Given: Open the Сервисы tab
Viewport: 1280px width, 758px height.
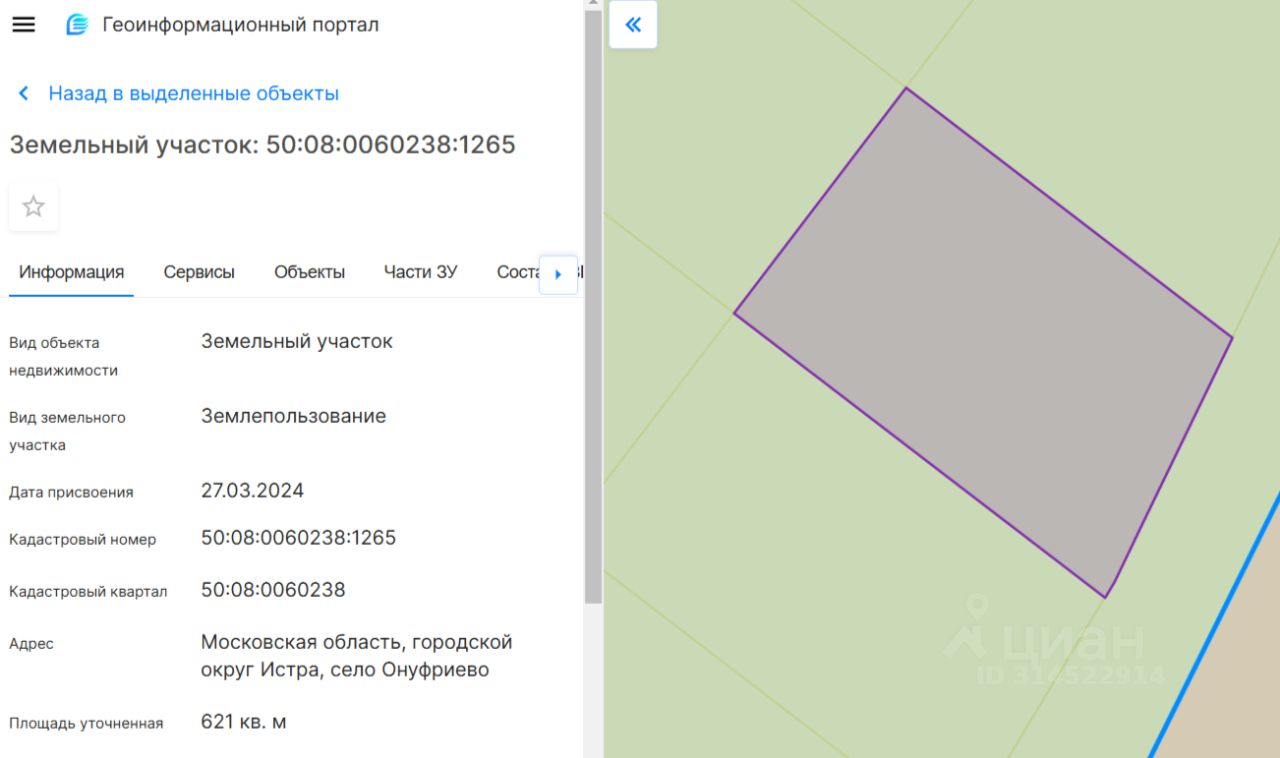Looking at the screenshot, I should (x=199, y=272).
